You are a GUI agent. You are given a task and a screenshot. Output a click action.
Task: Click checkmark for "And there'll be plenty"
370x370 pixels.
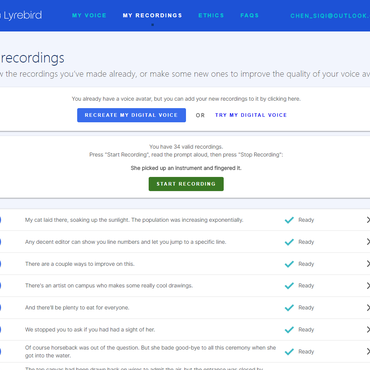(289, 308)
